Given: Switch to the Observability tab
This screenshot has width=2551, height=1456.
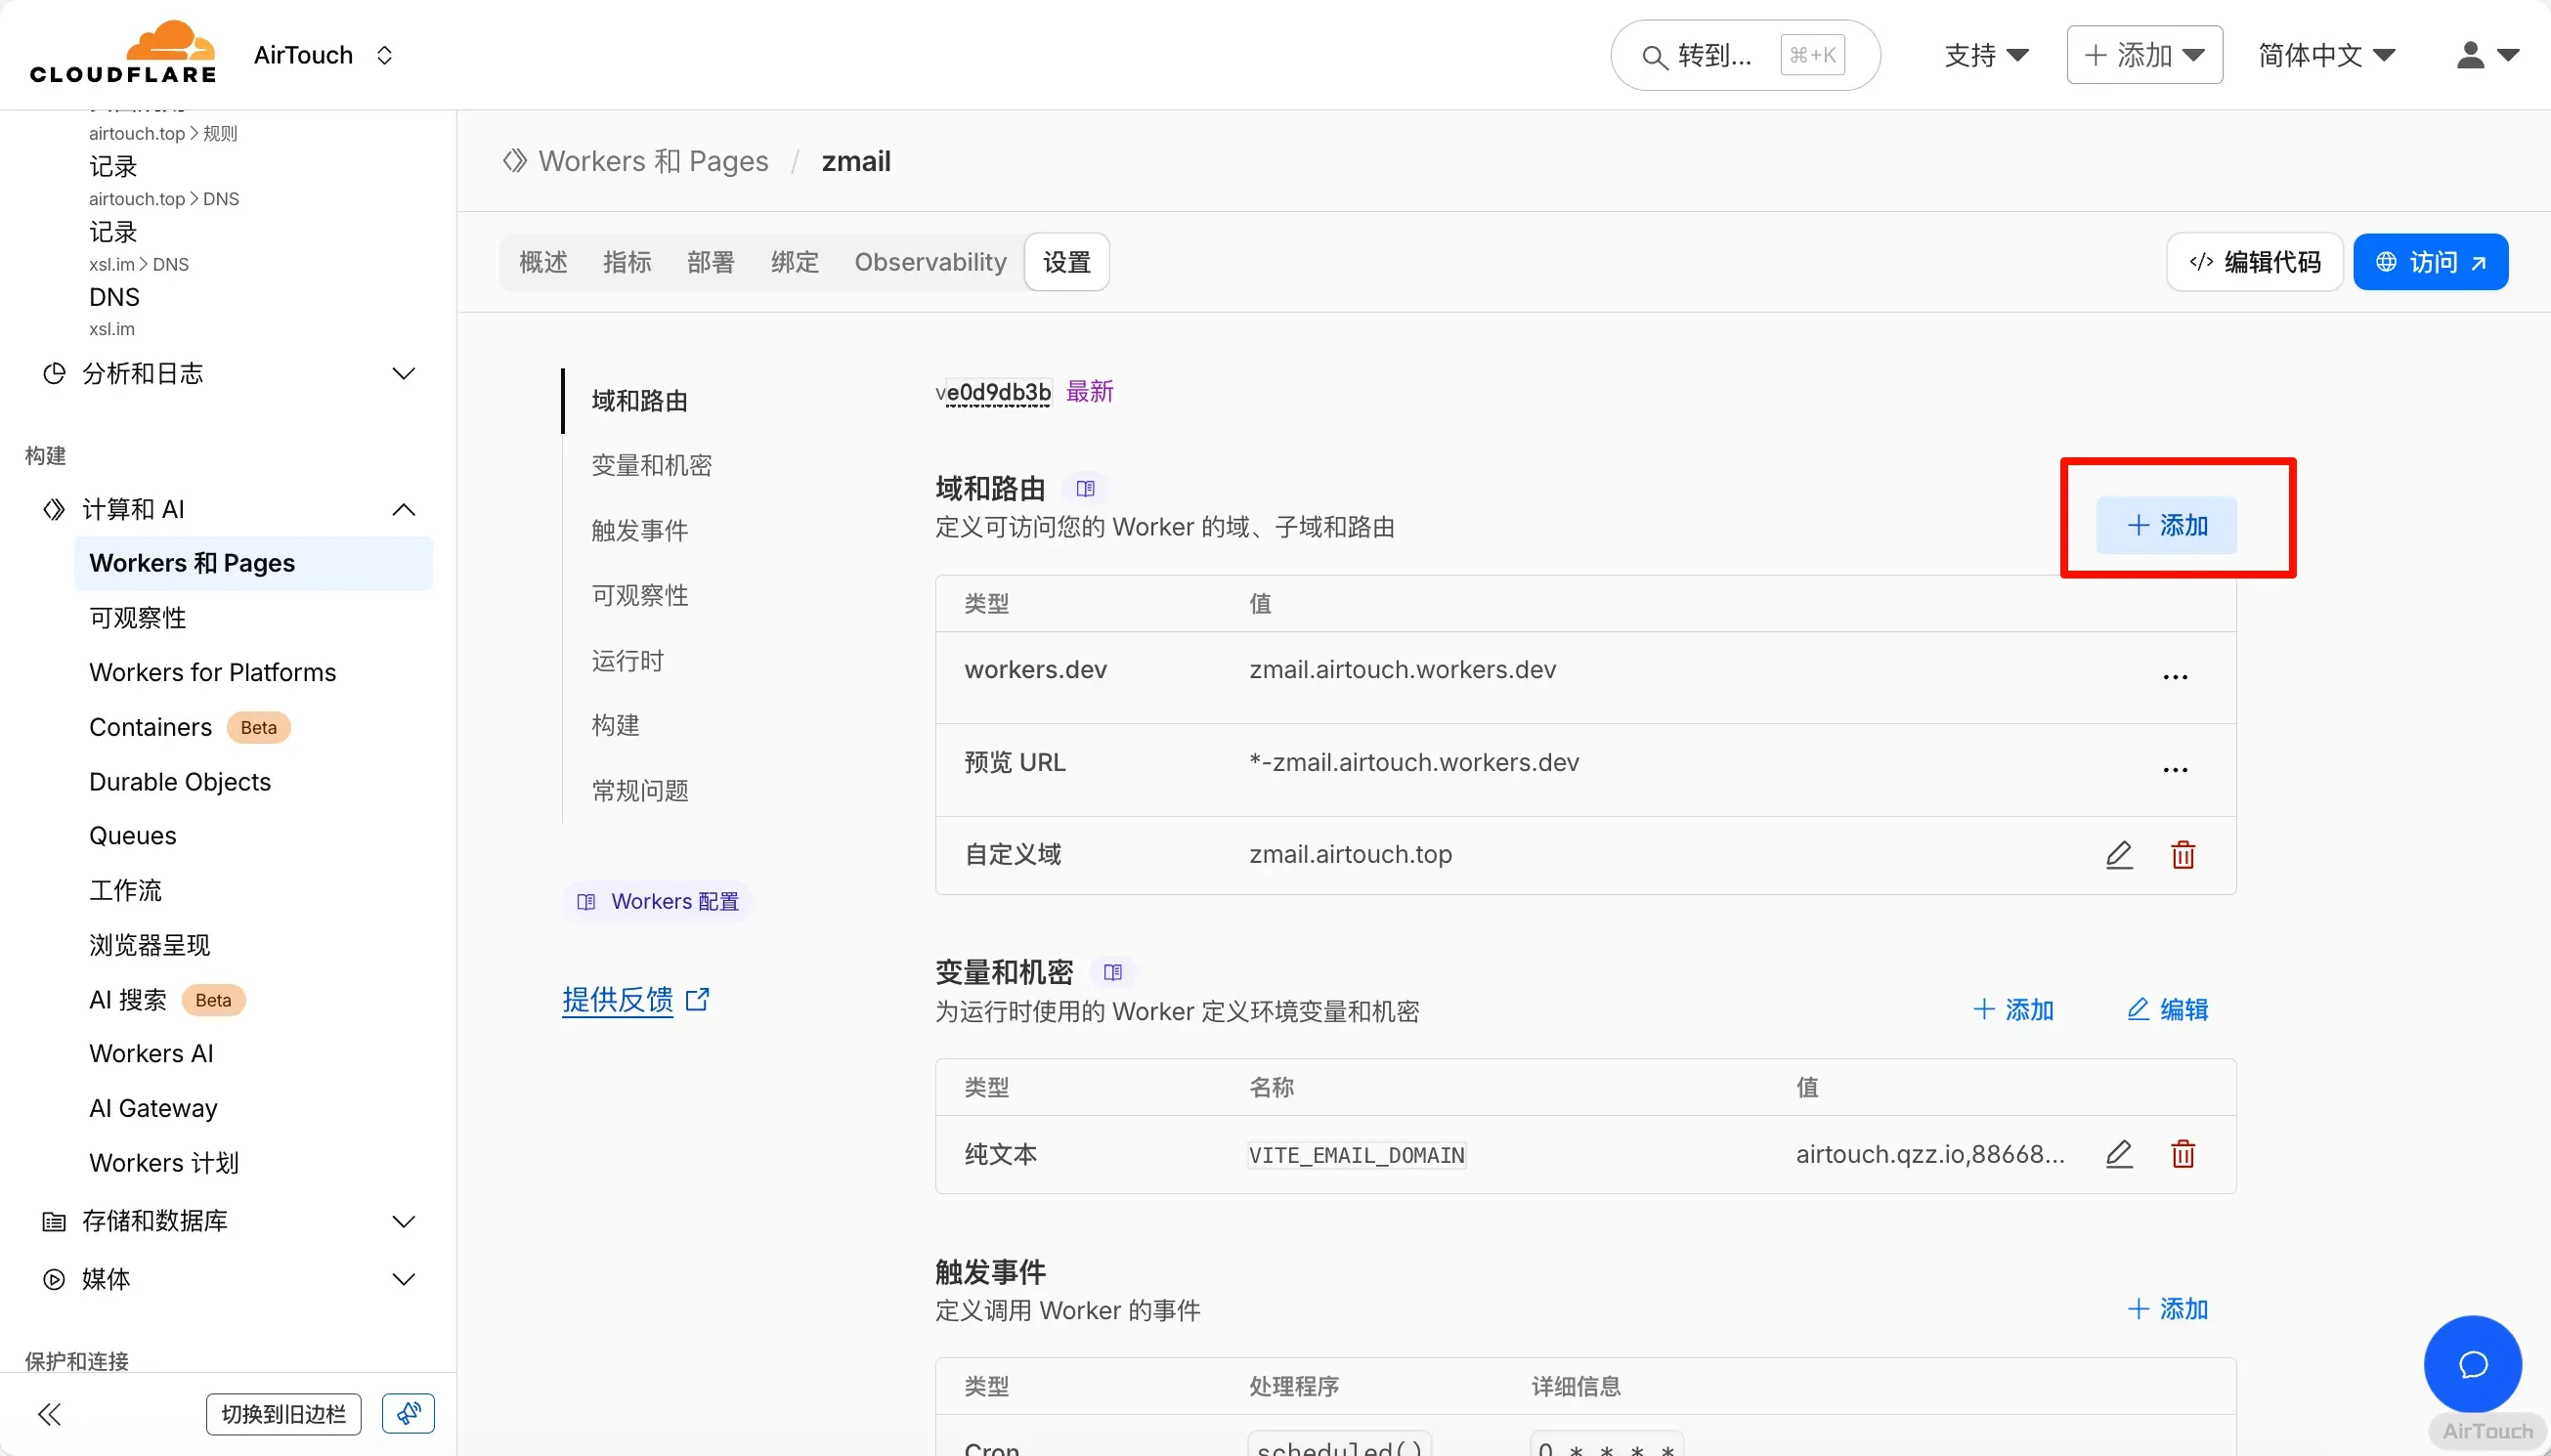Looking at the screenshot, I should 930,262.
